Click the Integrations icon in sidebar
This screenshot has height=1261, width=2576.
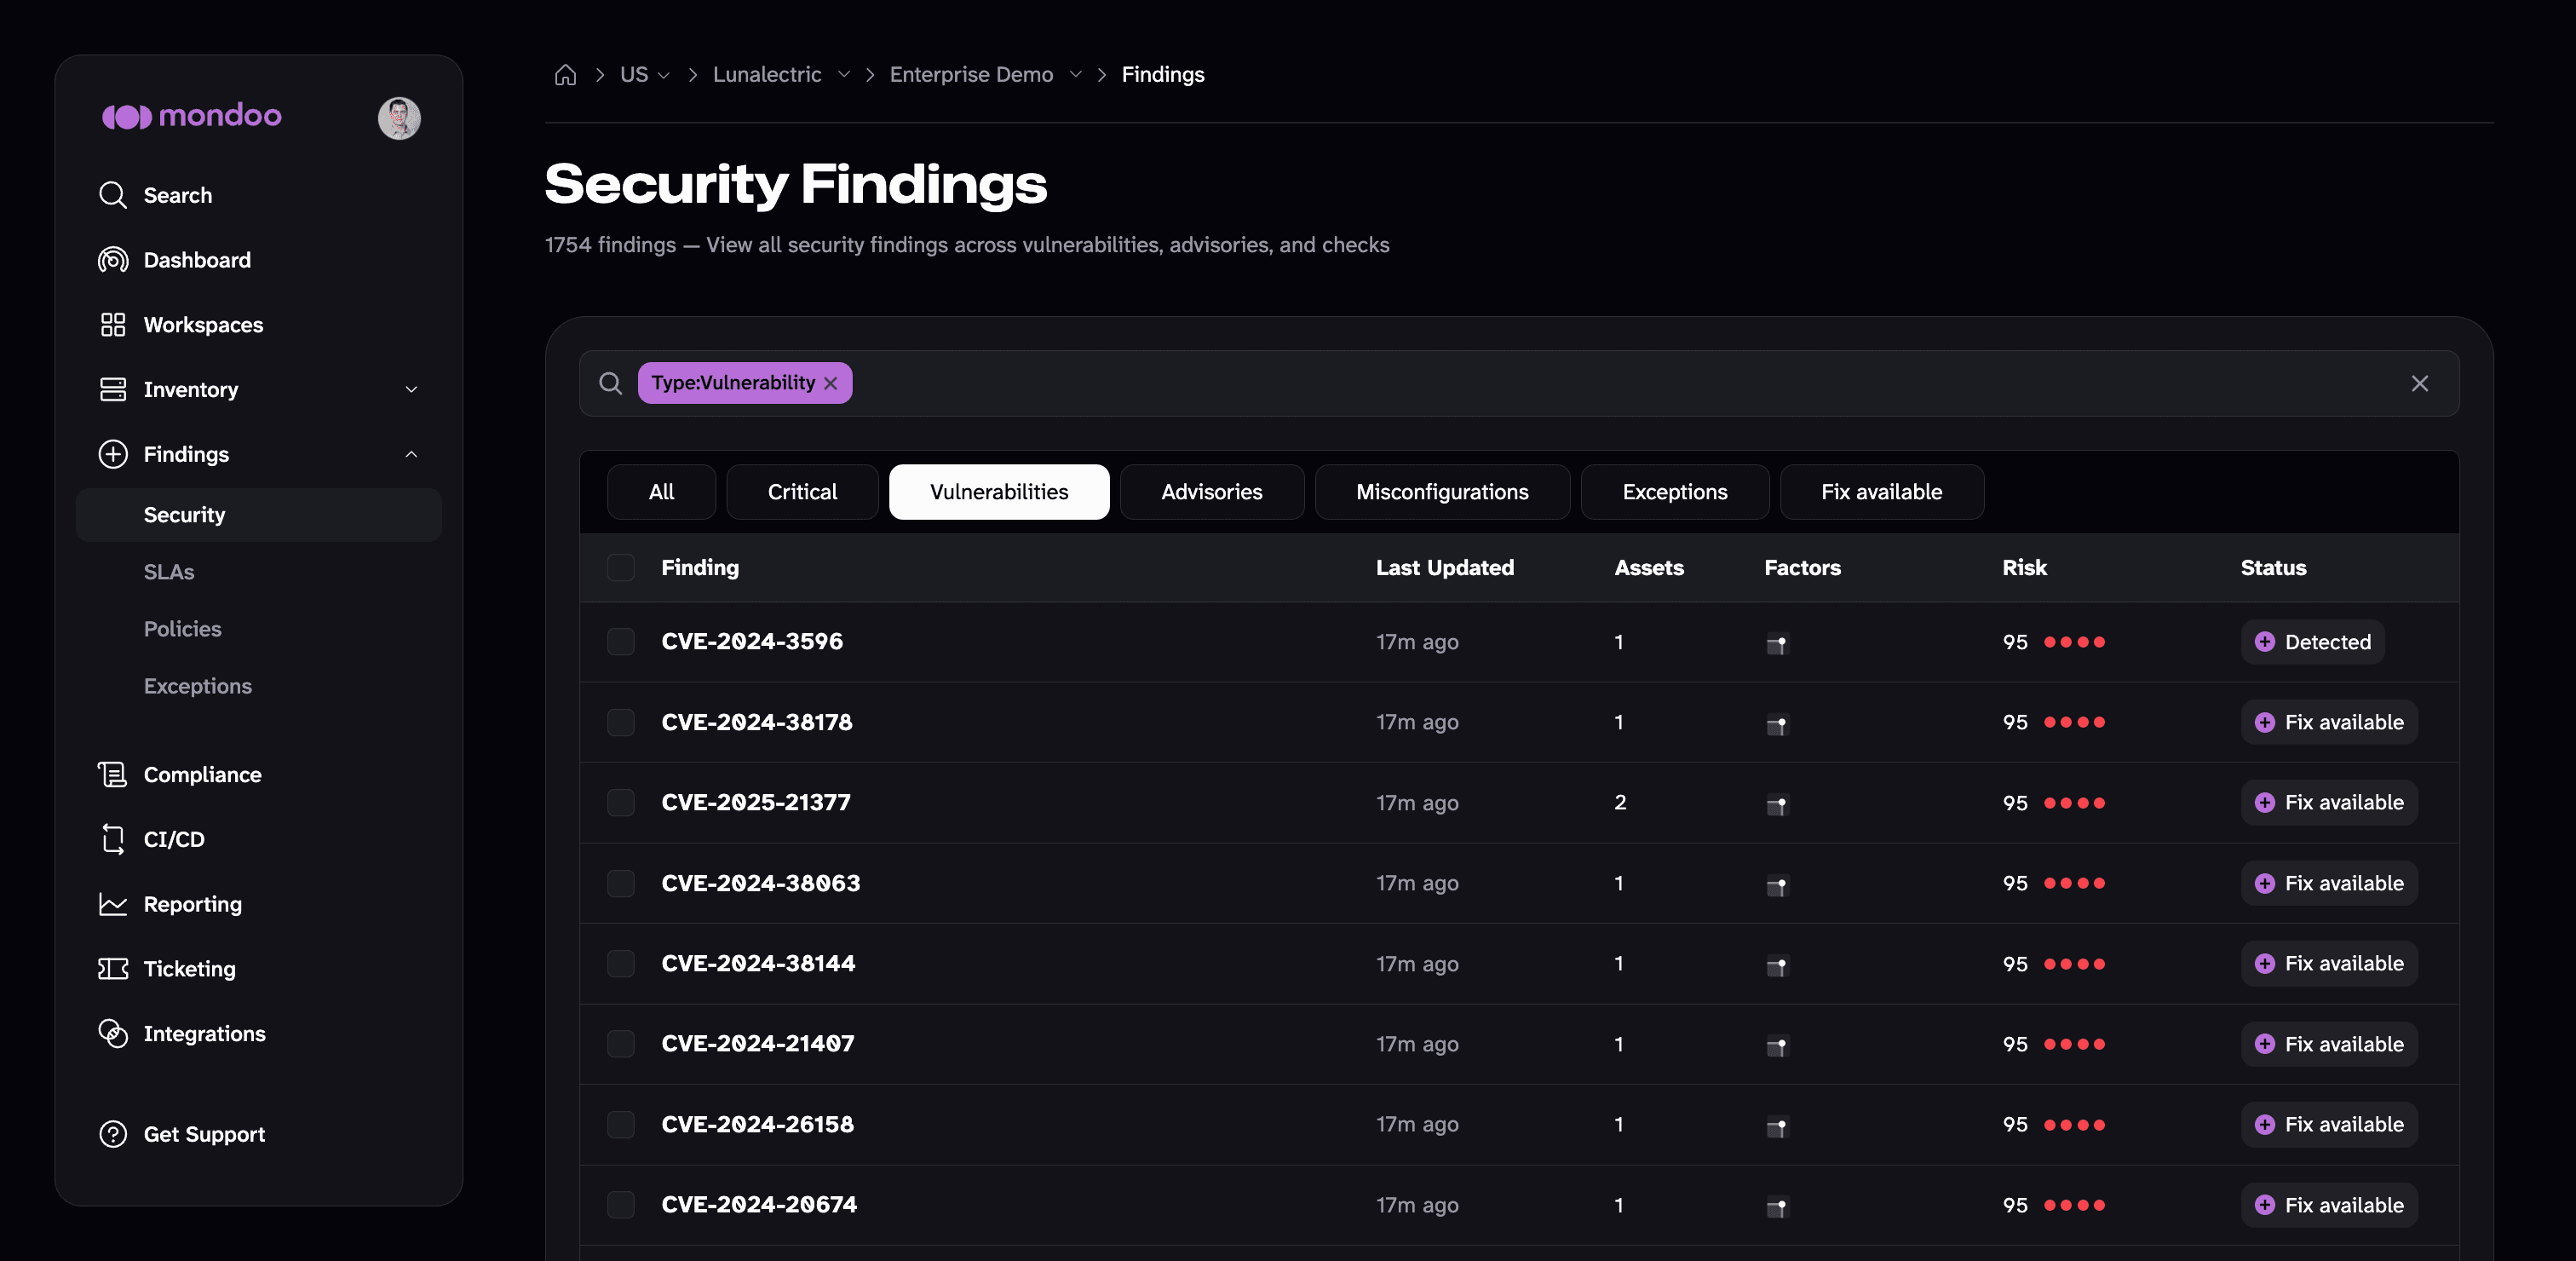113,1033
